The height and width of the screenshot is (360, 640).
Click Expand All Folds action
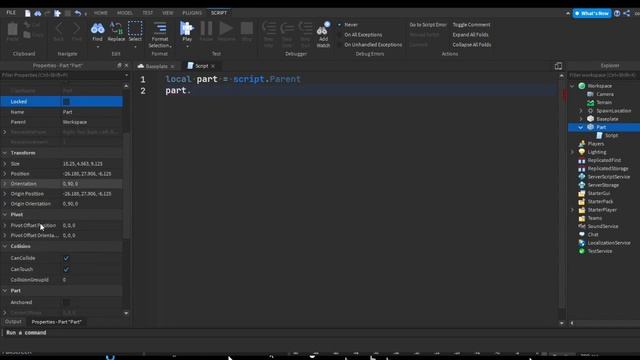tap(470, 35)
